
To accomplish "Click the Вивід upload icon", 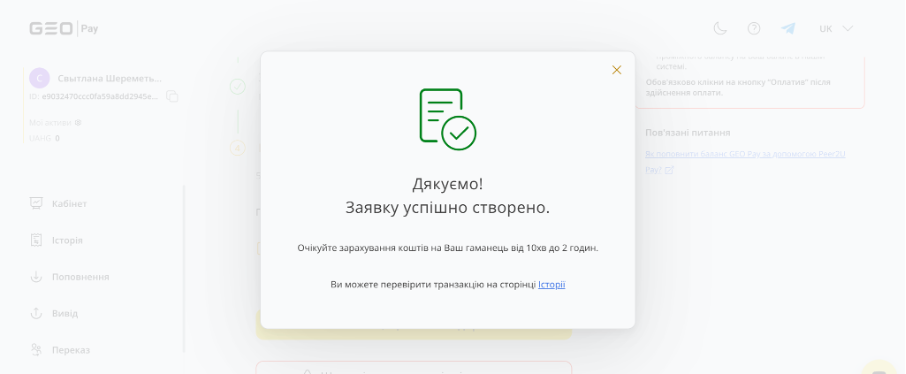I will pos(36,313).
